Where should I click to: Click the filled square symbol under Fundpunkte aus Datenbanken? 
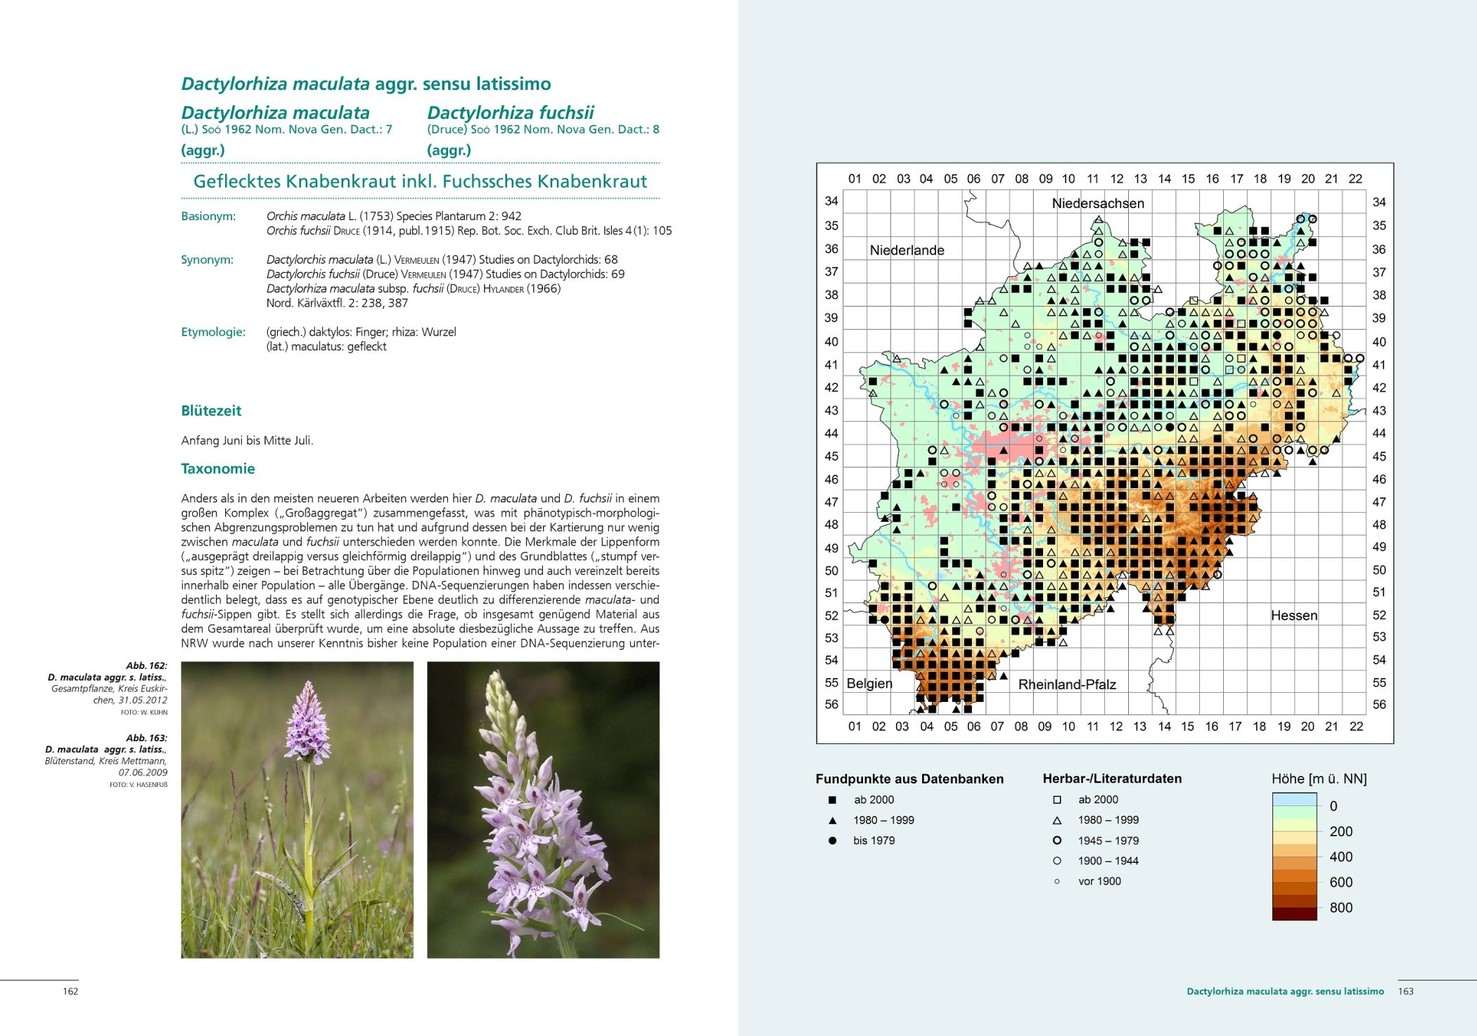(x=832, y=800)
